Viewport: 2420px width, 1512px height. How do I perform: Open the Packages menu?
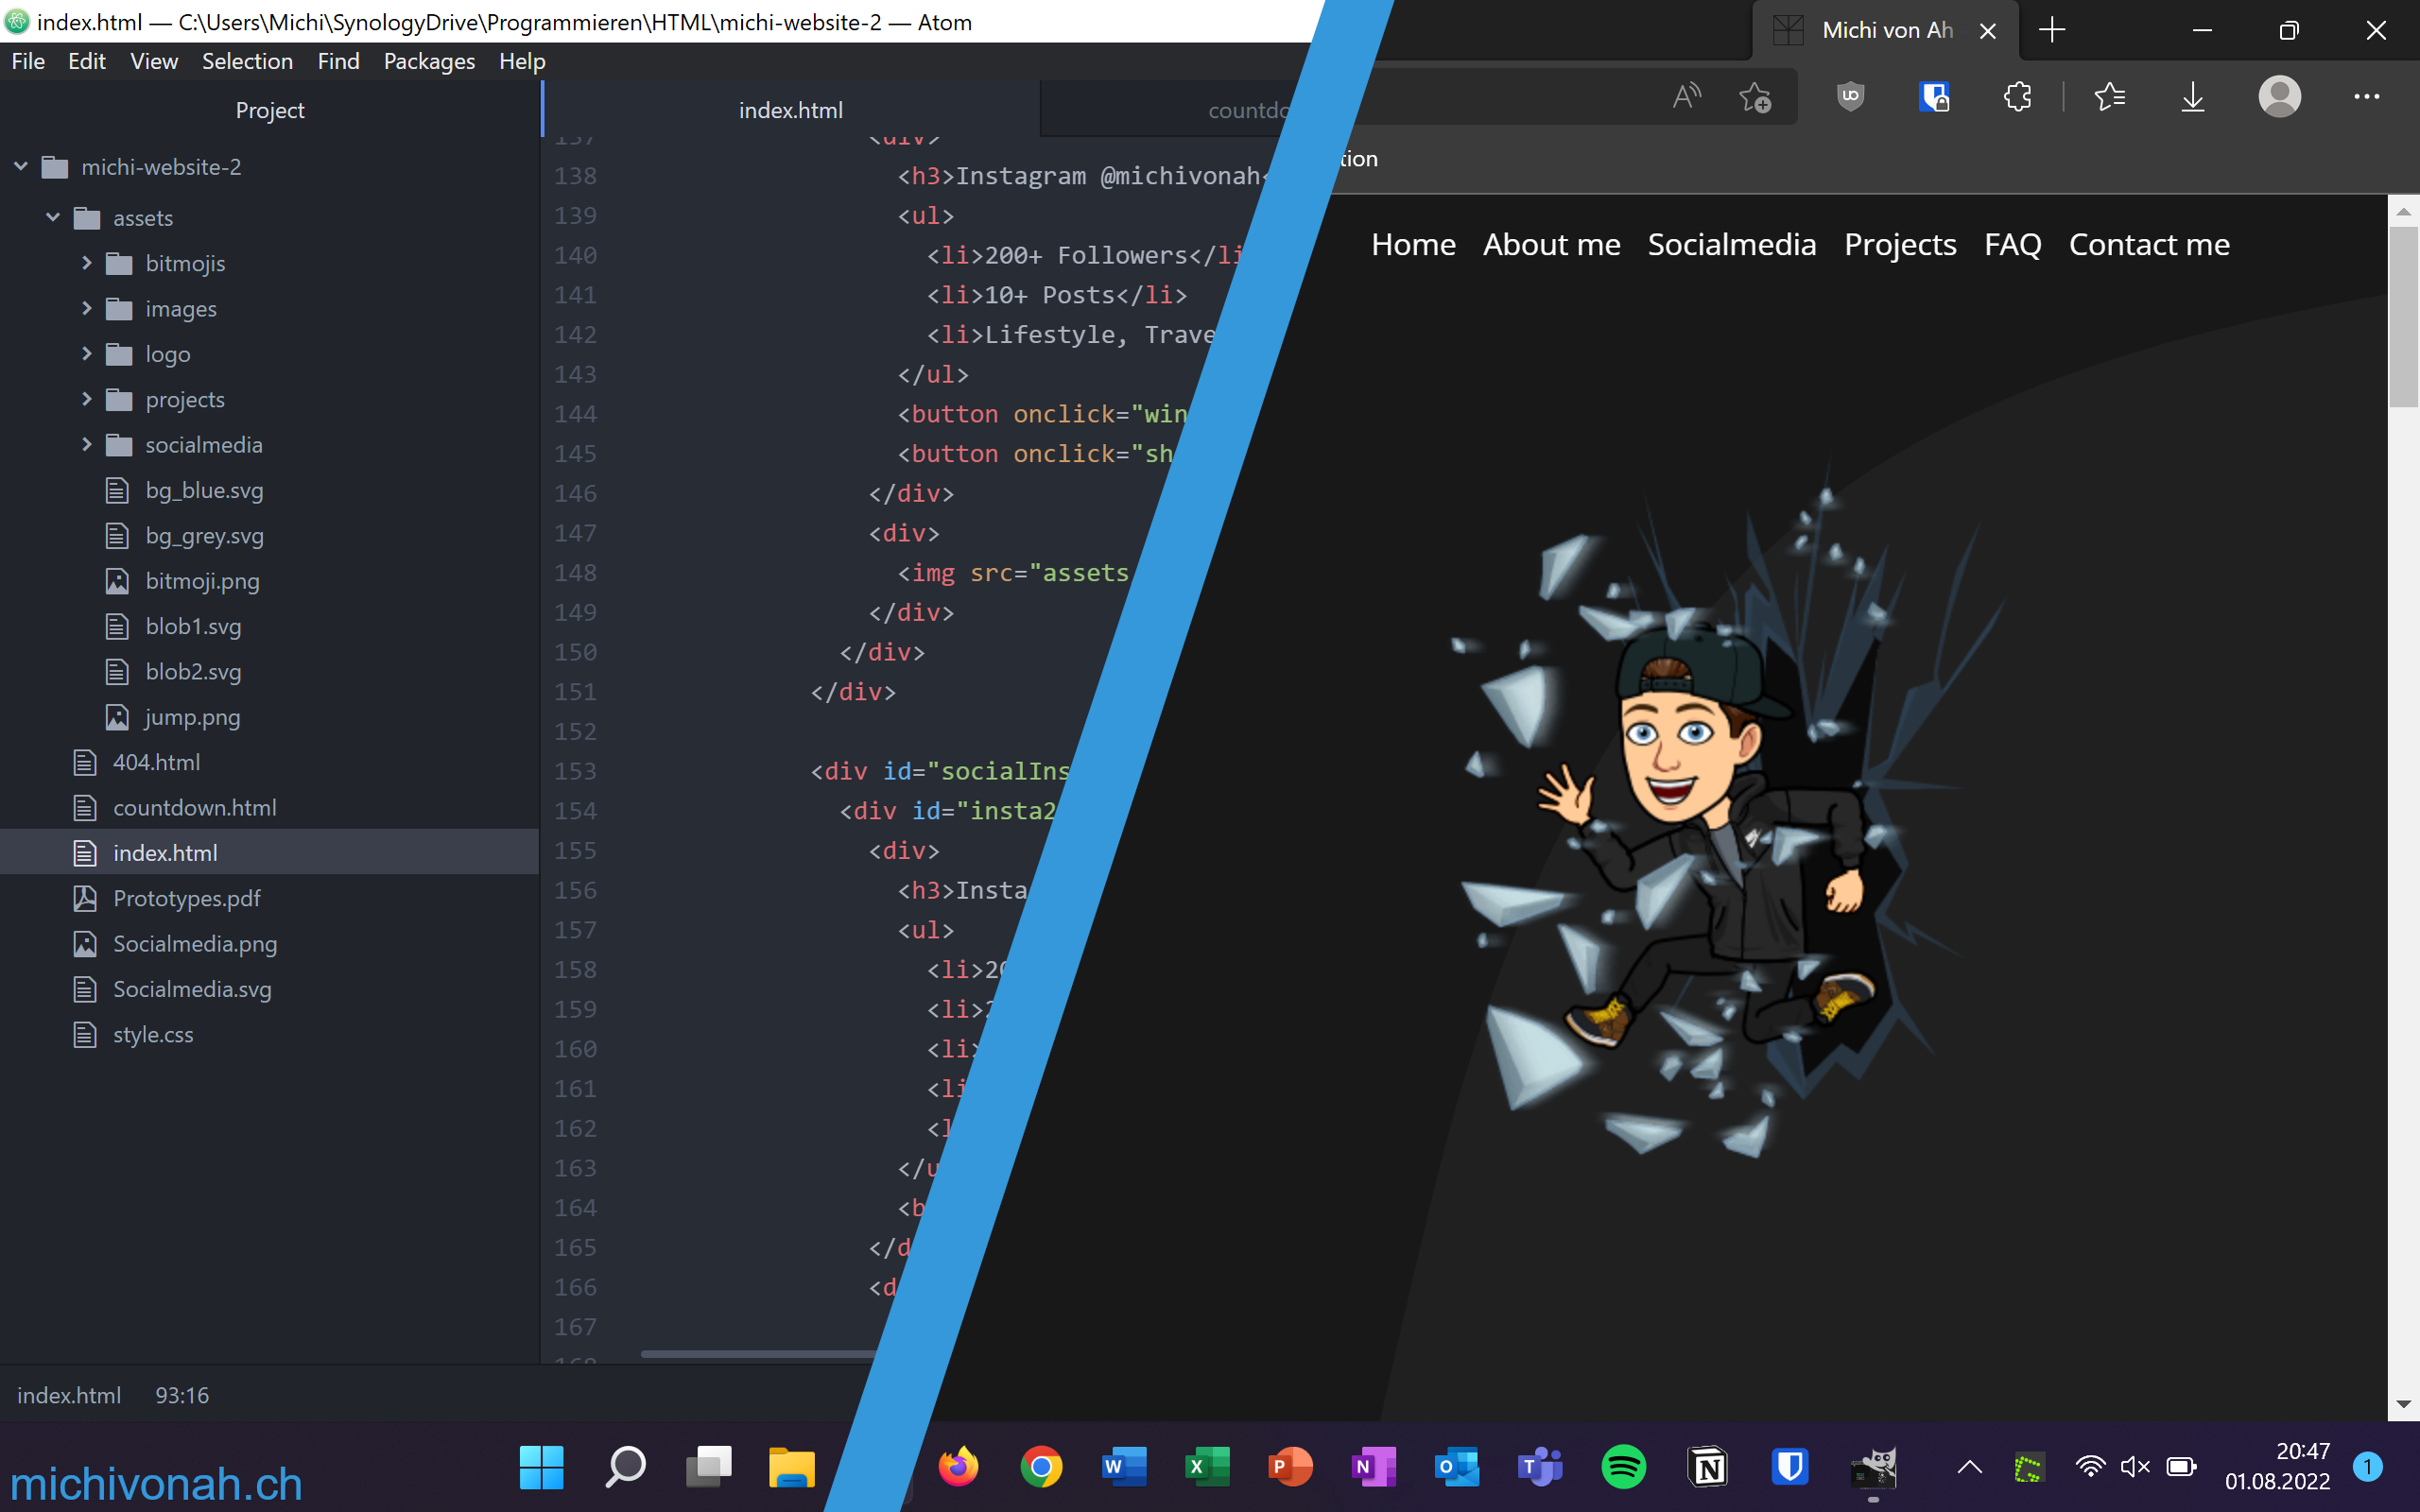(x=429, y=61)
